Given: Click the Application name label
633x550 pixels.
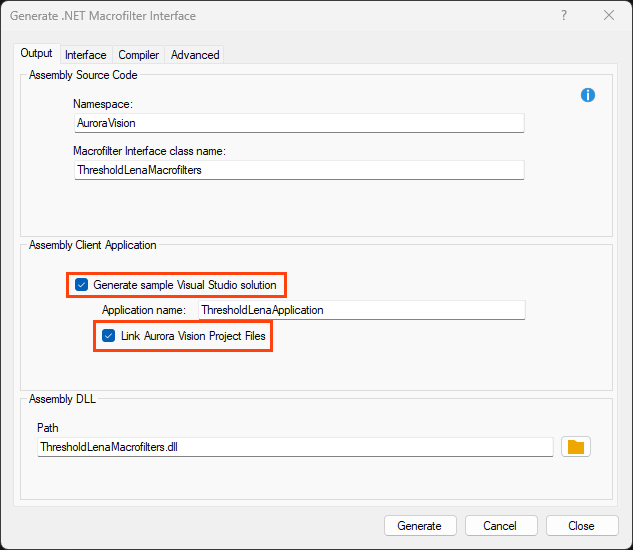Looking at the screenshot, I should point(144,310).
